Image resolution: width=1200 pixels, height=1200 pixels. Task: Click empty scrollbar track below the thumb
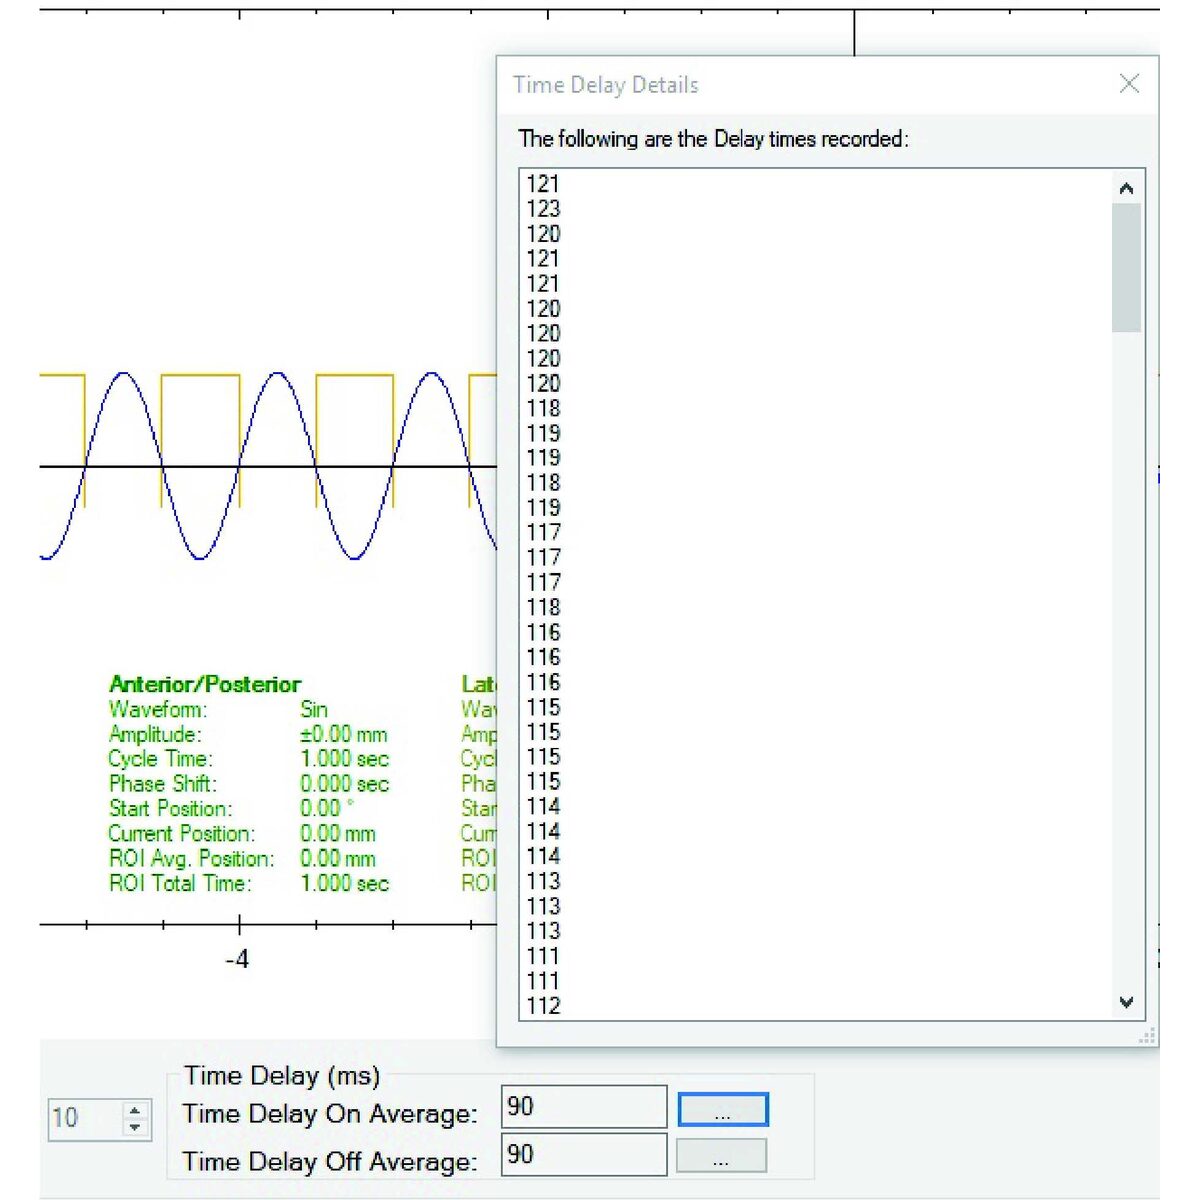coord(1126,660)
